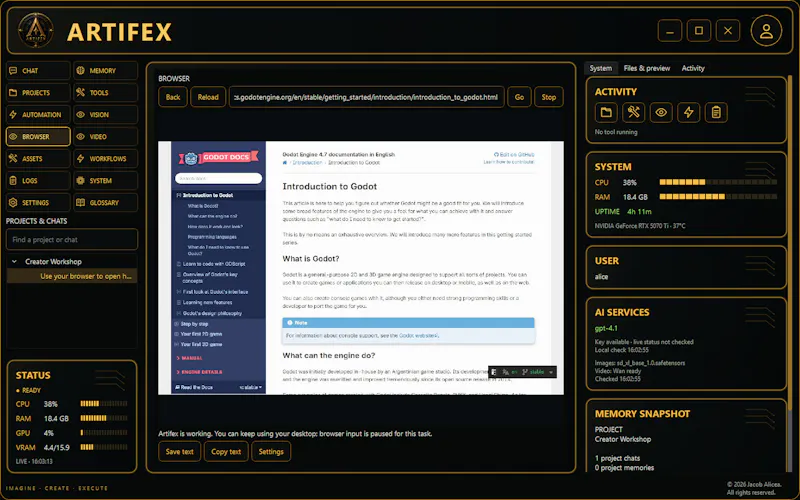Open the Workflows section
800x500 pixels.
106,159
